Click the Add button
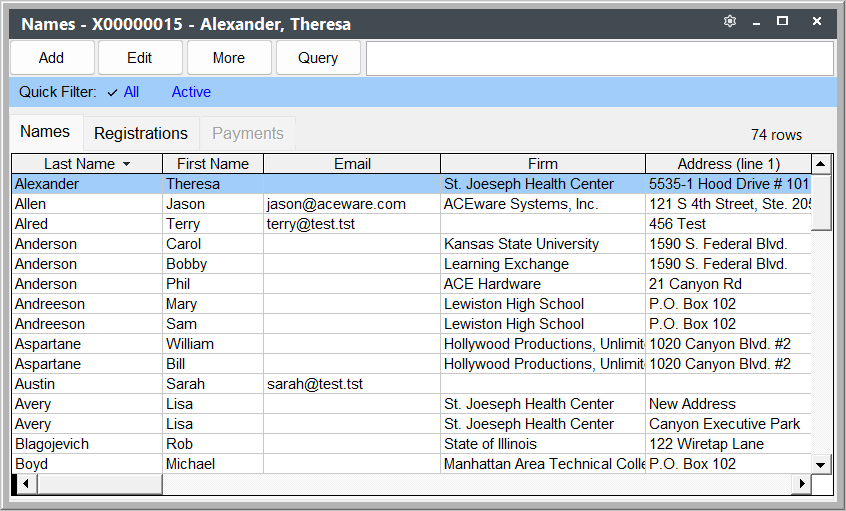This screenshot has width=846, height=511. (52, 58)
